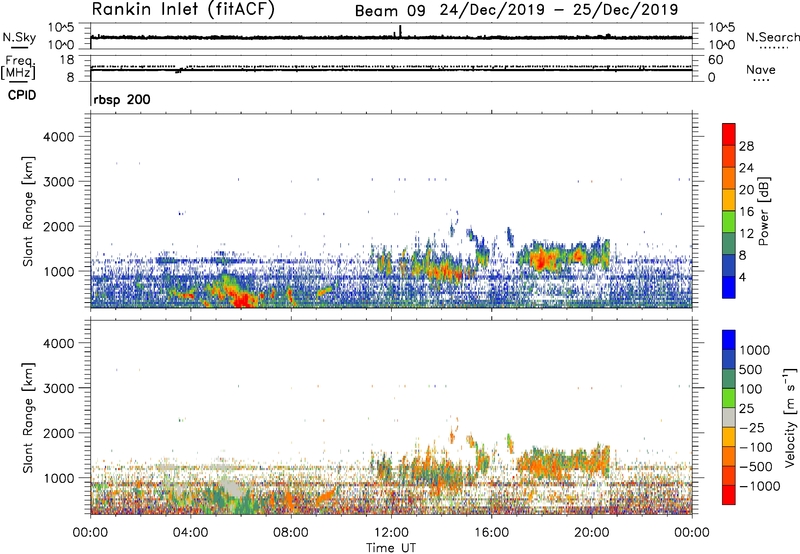
Task: Click the 'CPID' label
Action: pyautogui.click(x=22, y=95)
